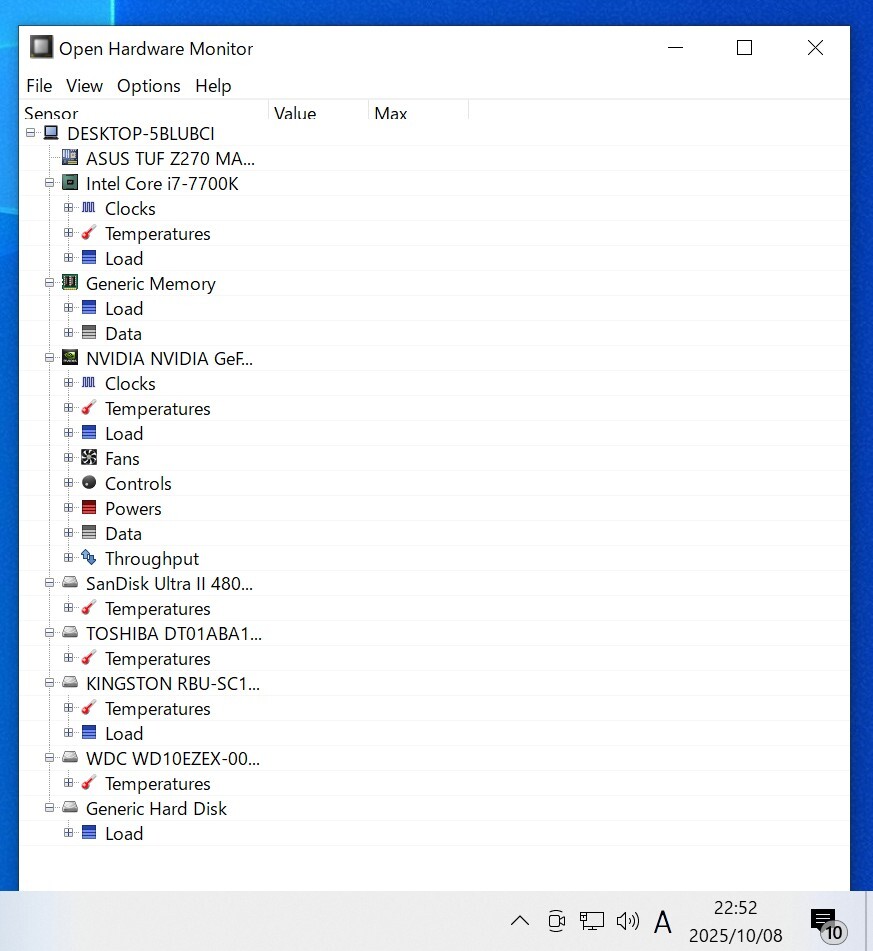This screenshot has height=951, width=873.
Task: Expand Powers under NVIDIA GPU
Action: (68, 508)
